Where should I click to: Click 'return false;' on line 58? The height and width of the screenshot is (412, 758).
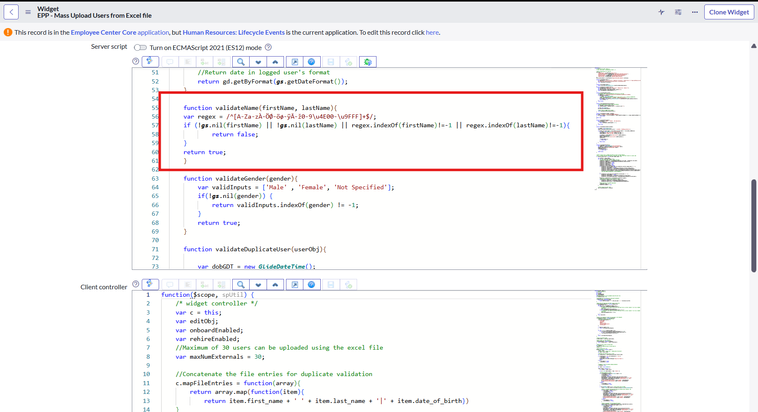(235, 134)
